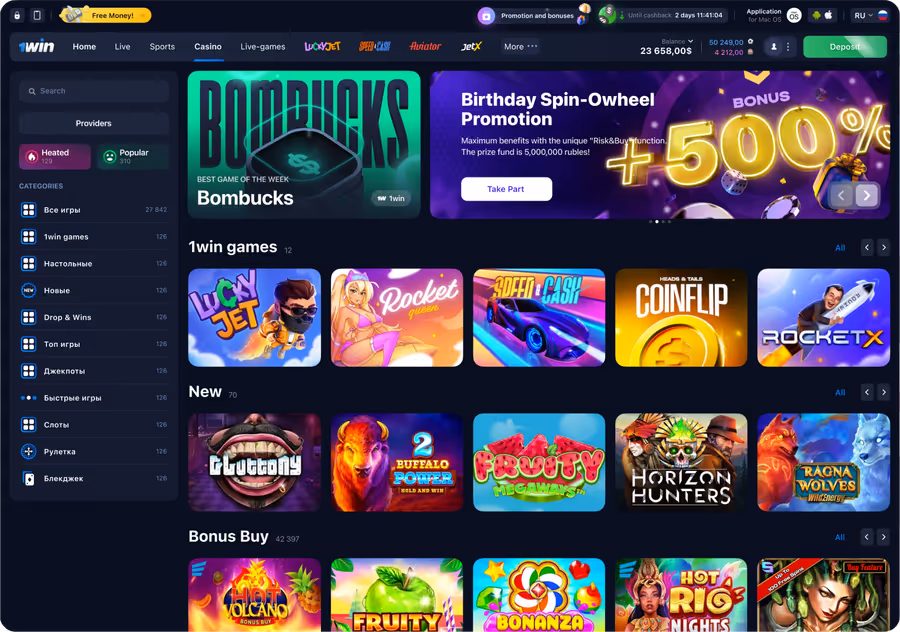Open JetX from the top navigation
The width and height of the screenshot is (900, 632).
[471, 46]
